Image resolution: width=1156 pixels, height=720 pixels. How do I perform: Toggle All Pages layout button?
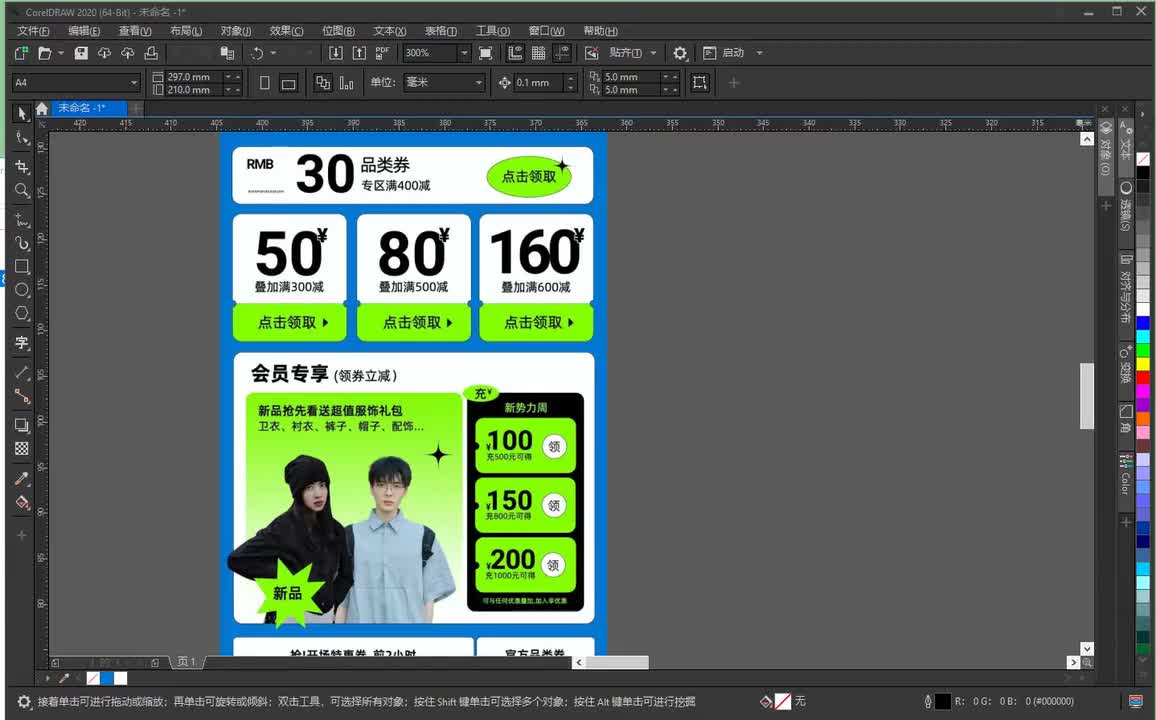(x=323, y=83)
